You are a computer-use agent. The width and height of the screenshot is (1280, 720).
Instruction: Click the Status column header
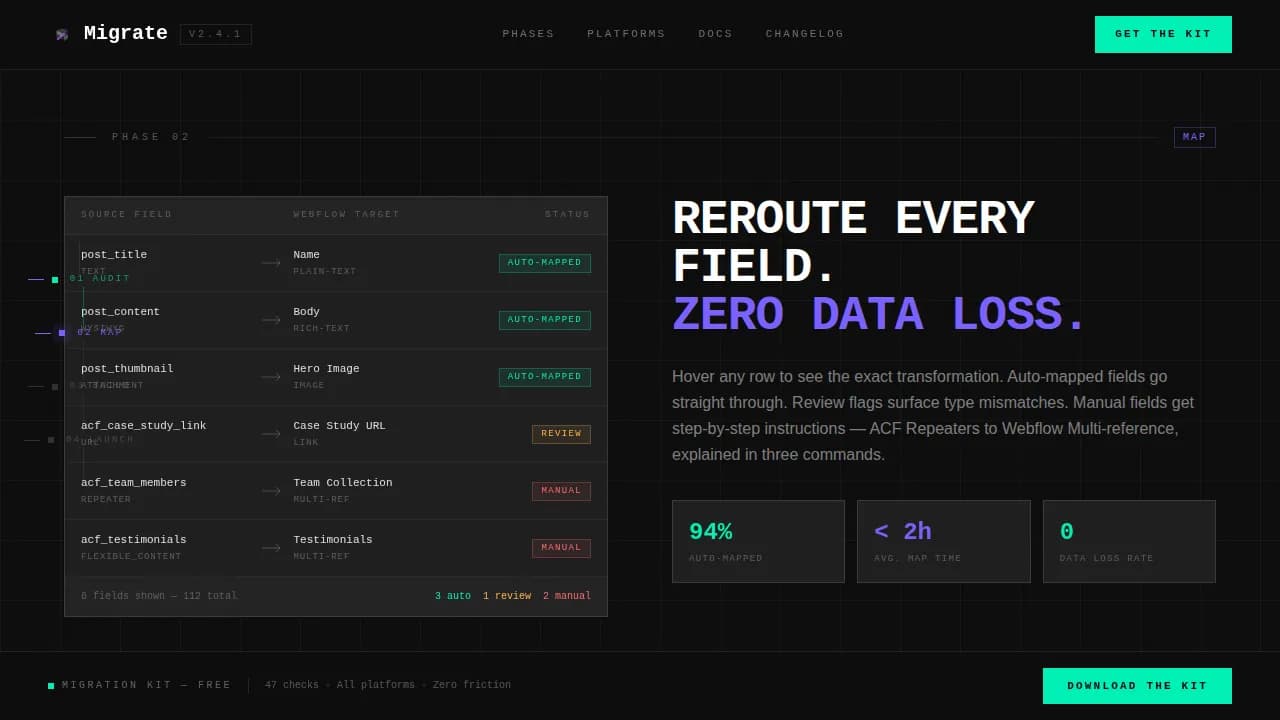(567, 215)
